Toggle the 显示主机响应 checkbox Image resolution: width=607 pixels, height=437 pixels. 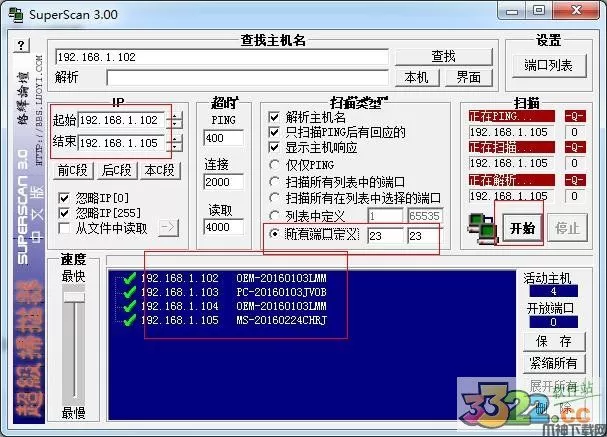click(274, 147)
